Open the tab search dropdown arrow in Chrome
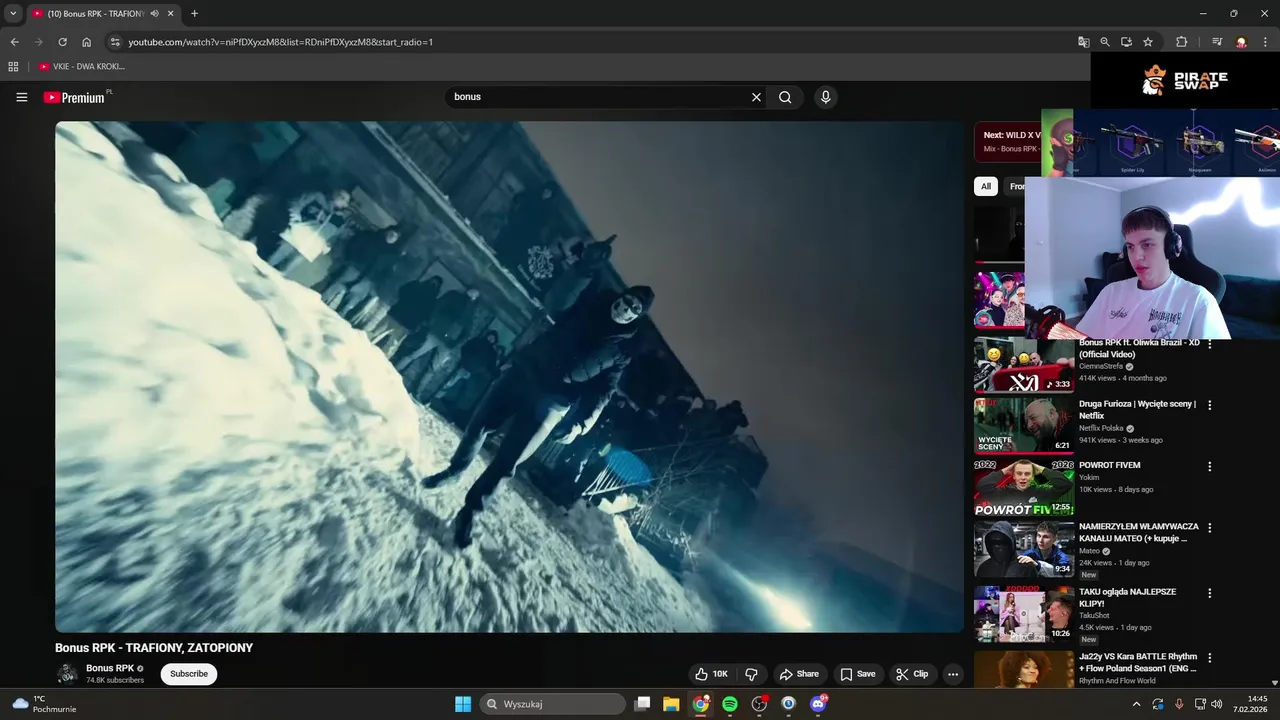Image resolution: width=1280 pixels, height=720 pixels. pos(13,14)
